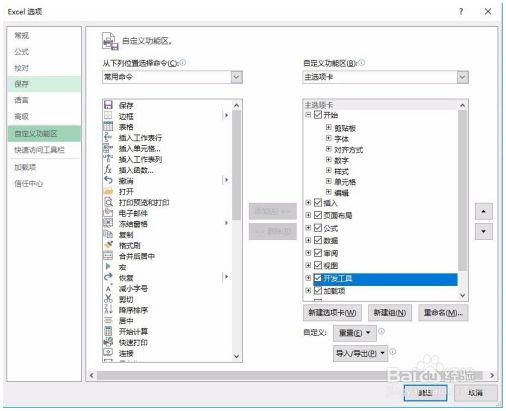Choose the 撤消 undo arrow icon

tap(108, 180)
